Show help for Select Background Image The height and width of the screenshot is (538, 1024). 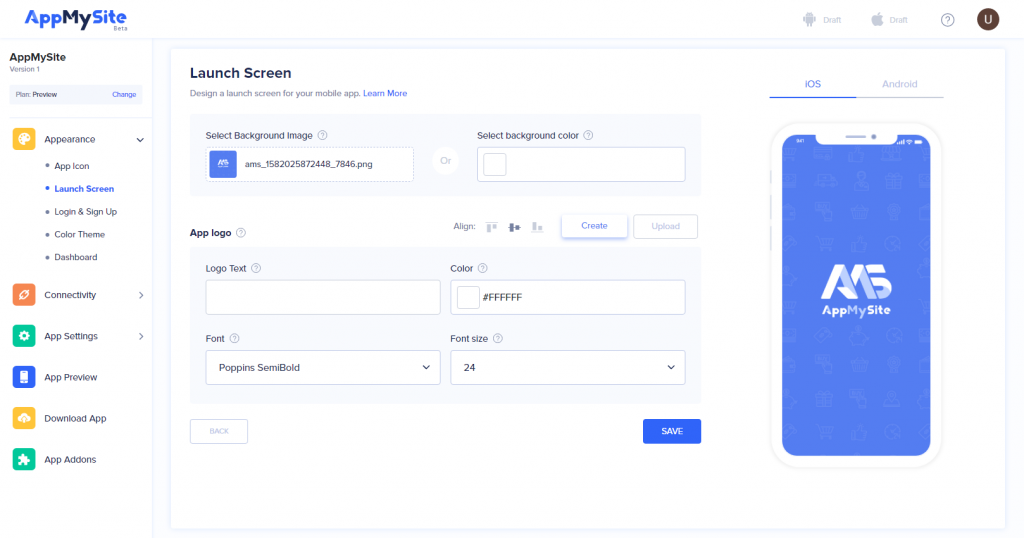click(x=323, y=135)
